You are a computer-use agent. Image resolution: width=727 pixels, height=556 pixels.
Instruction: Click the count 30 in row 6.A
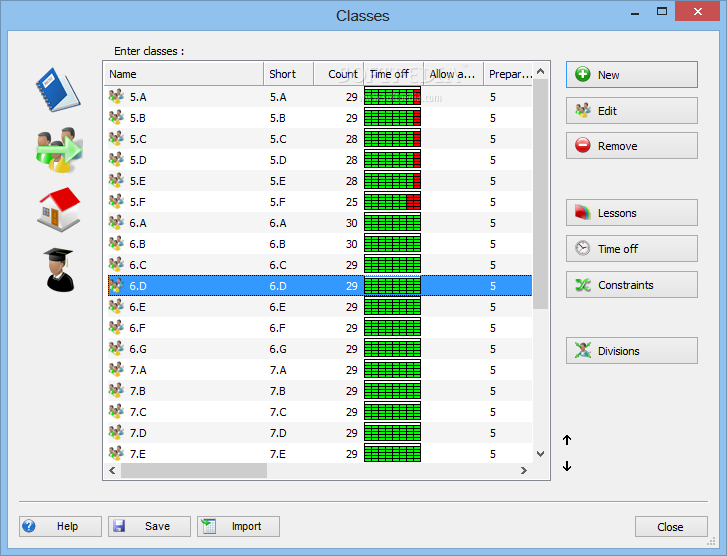(x=351, y=223)
